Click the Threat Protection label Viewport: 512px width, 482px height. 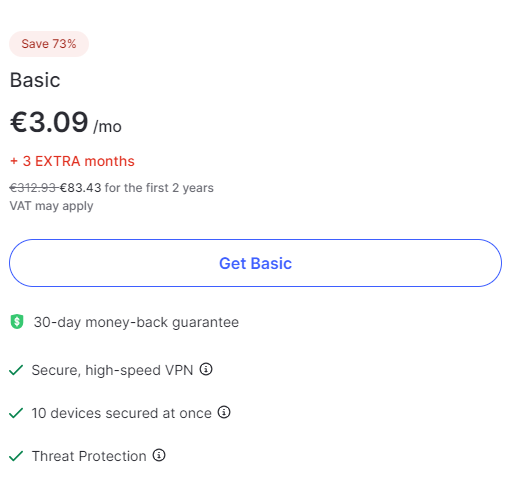(x=89, y=456)
